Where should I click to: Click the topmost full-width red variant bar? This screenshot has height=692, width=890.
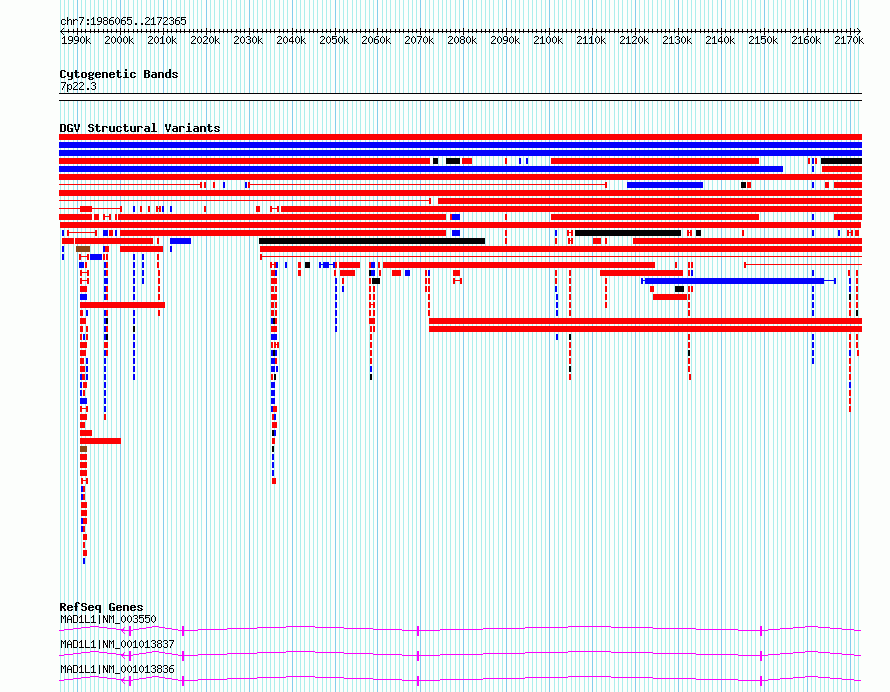(x=460, y=137)
